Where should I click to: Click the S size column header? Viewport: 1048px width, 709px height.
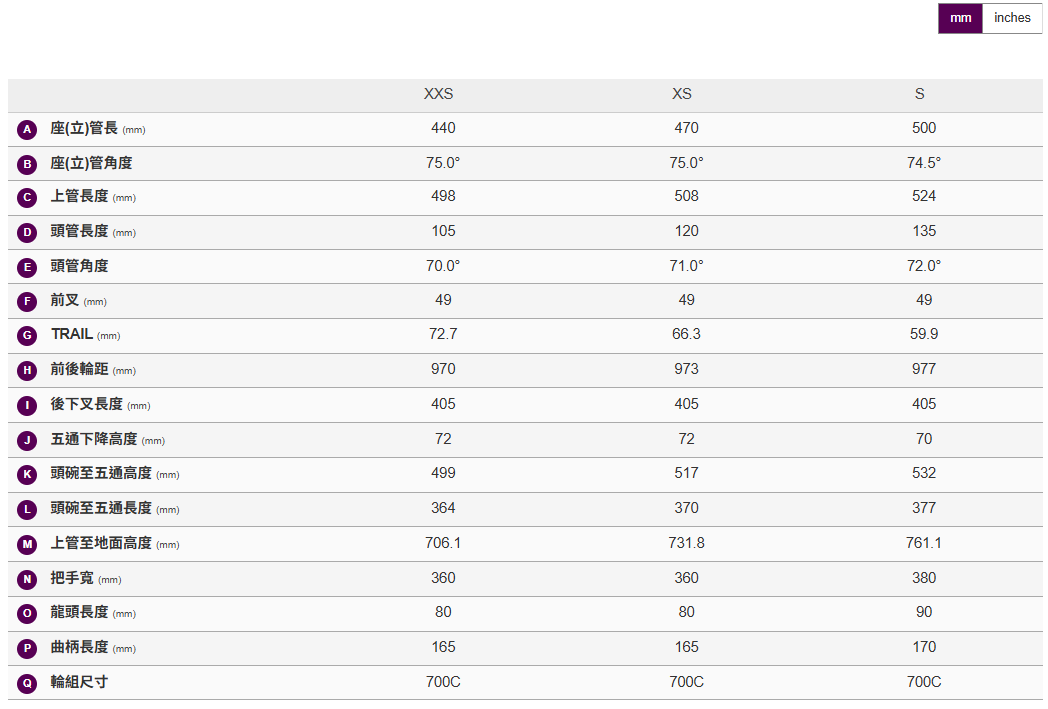pyautogui.click(x=919, y=94)
